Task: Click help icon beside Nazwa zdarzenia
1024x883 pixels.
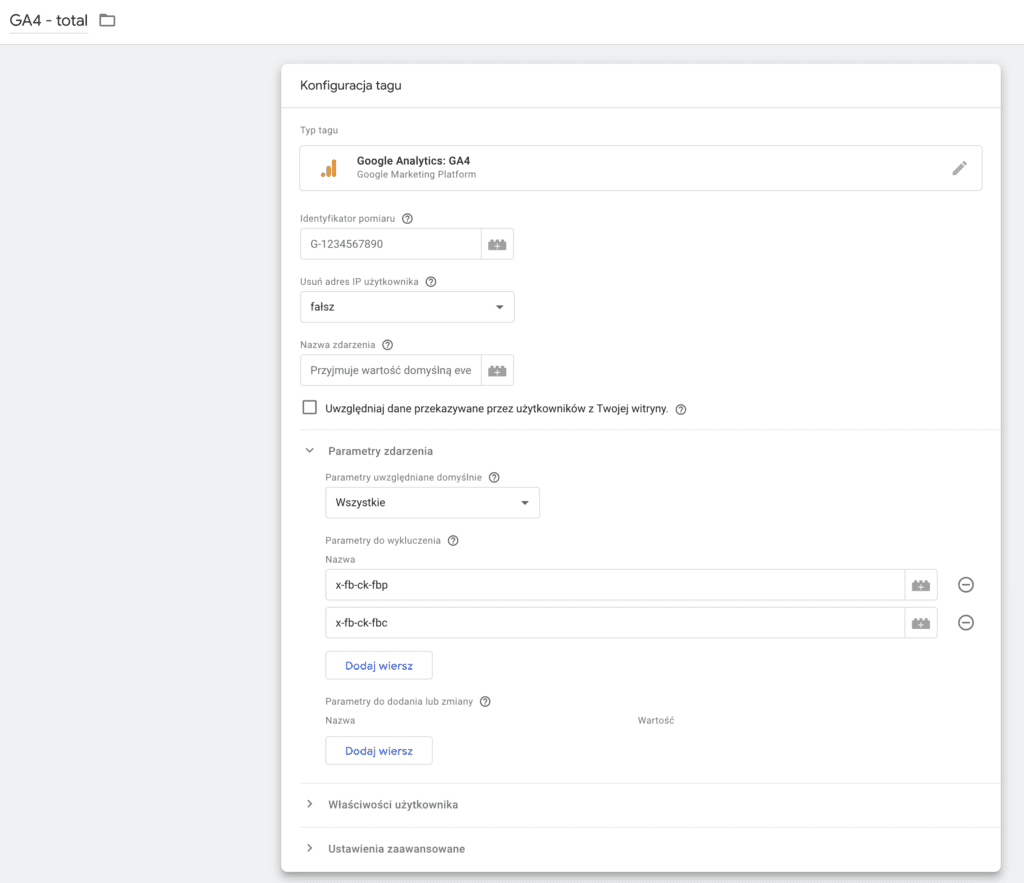Action: click(x=388, y=345)
